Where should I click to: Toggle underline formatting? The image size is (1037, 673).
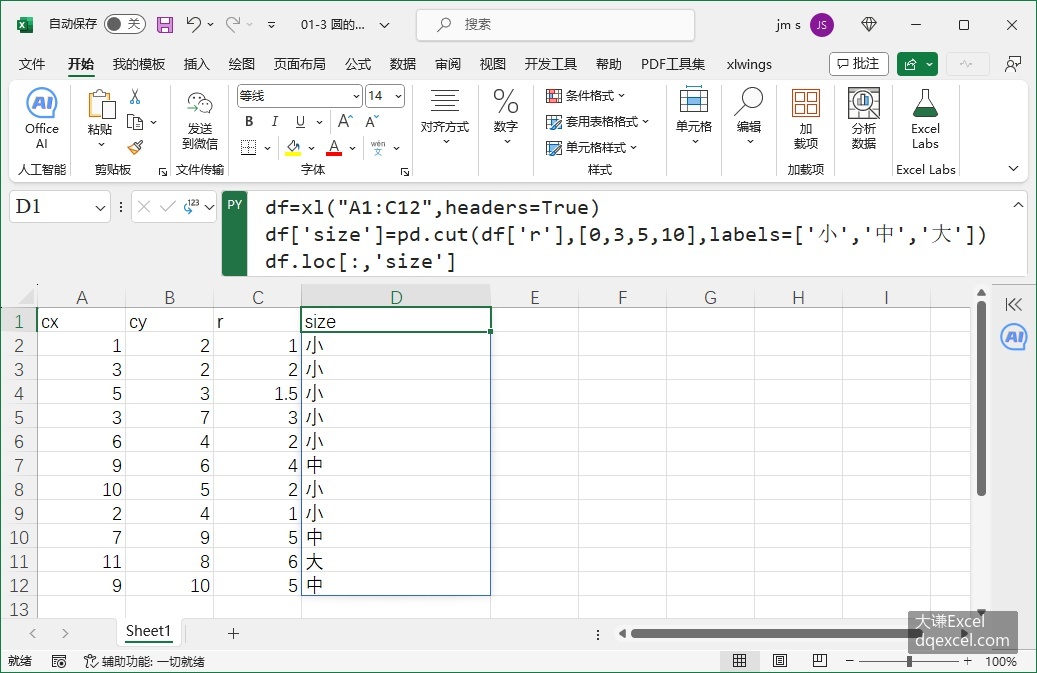point(300,122)
